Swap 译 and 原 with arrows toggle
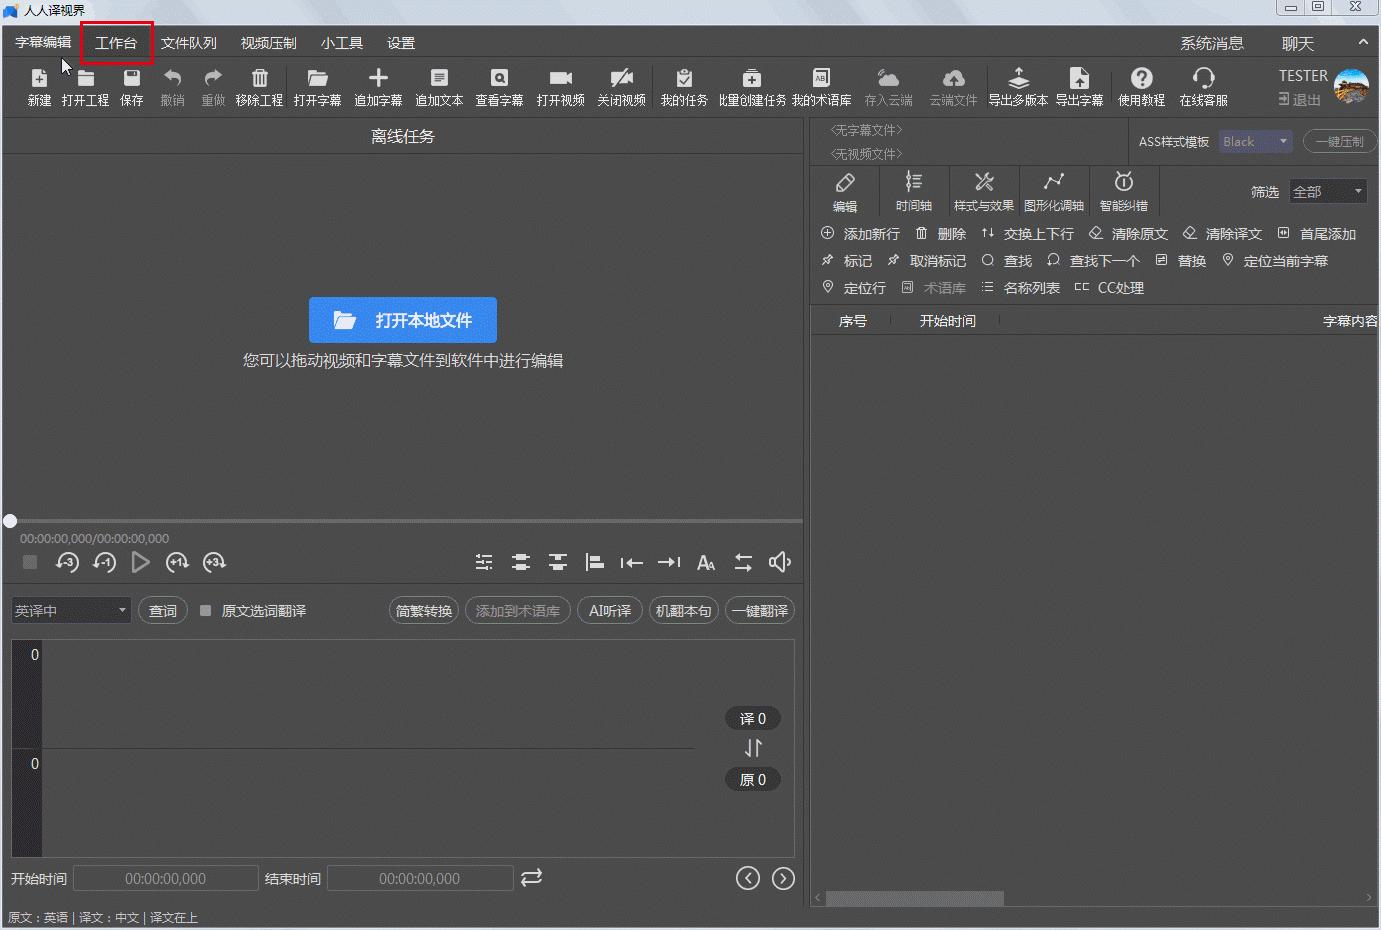Screen dimensions: 1381x930 coord(753,748)
